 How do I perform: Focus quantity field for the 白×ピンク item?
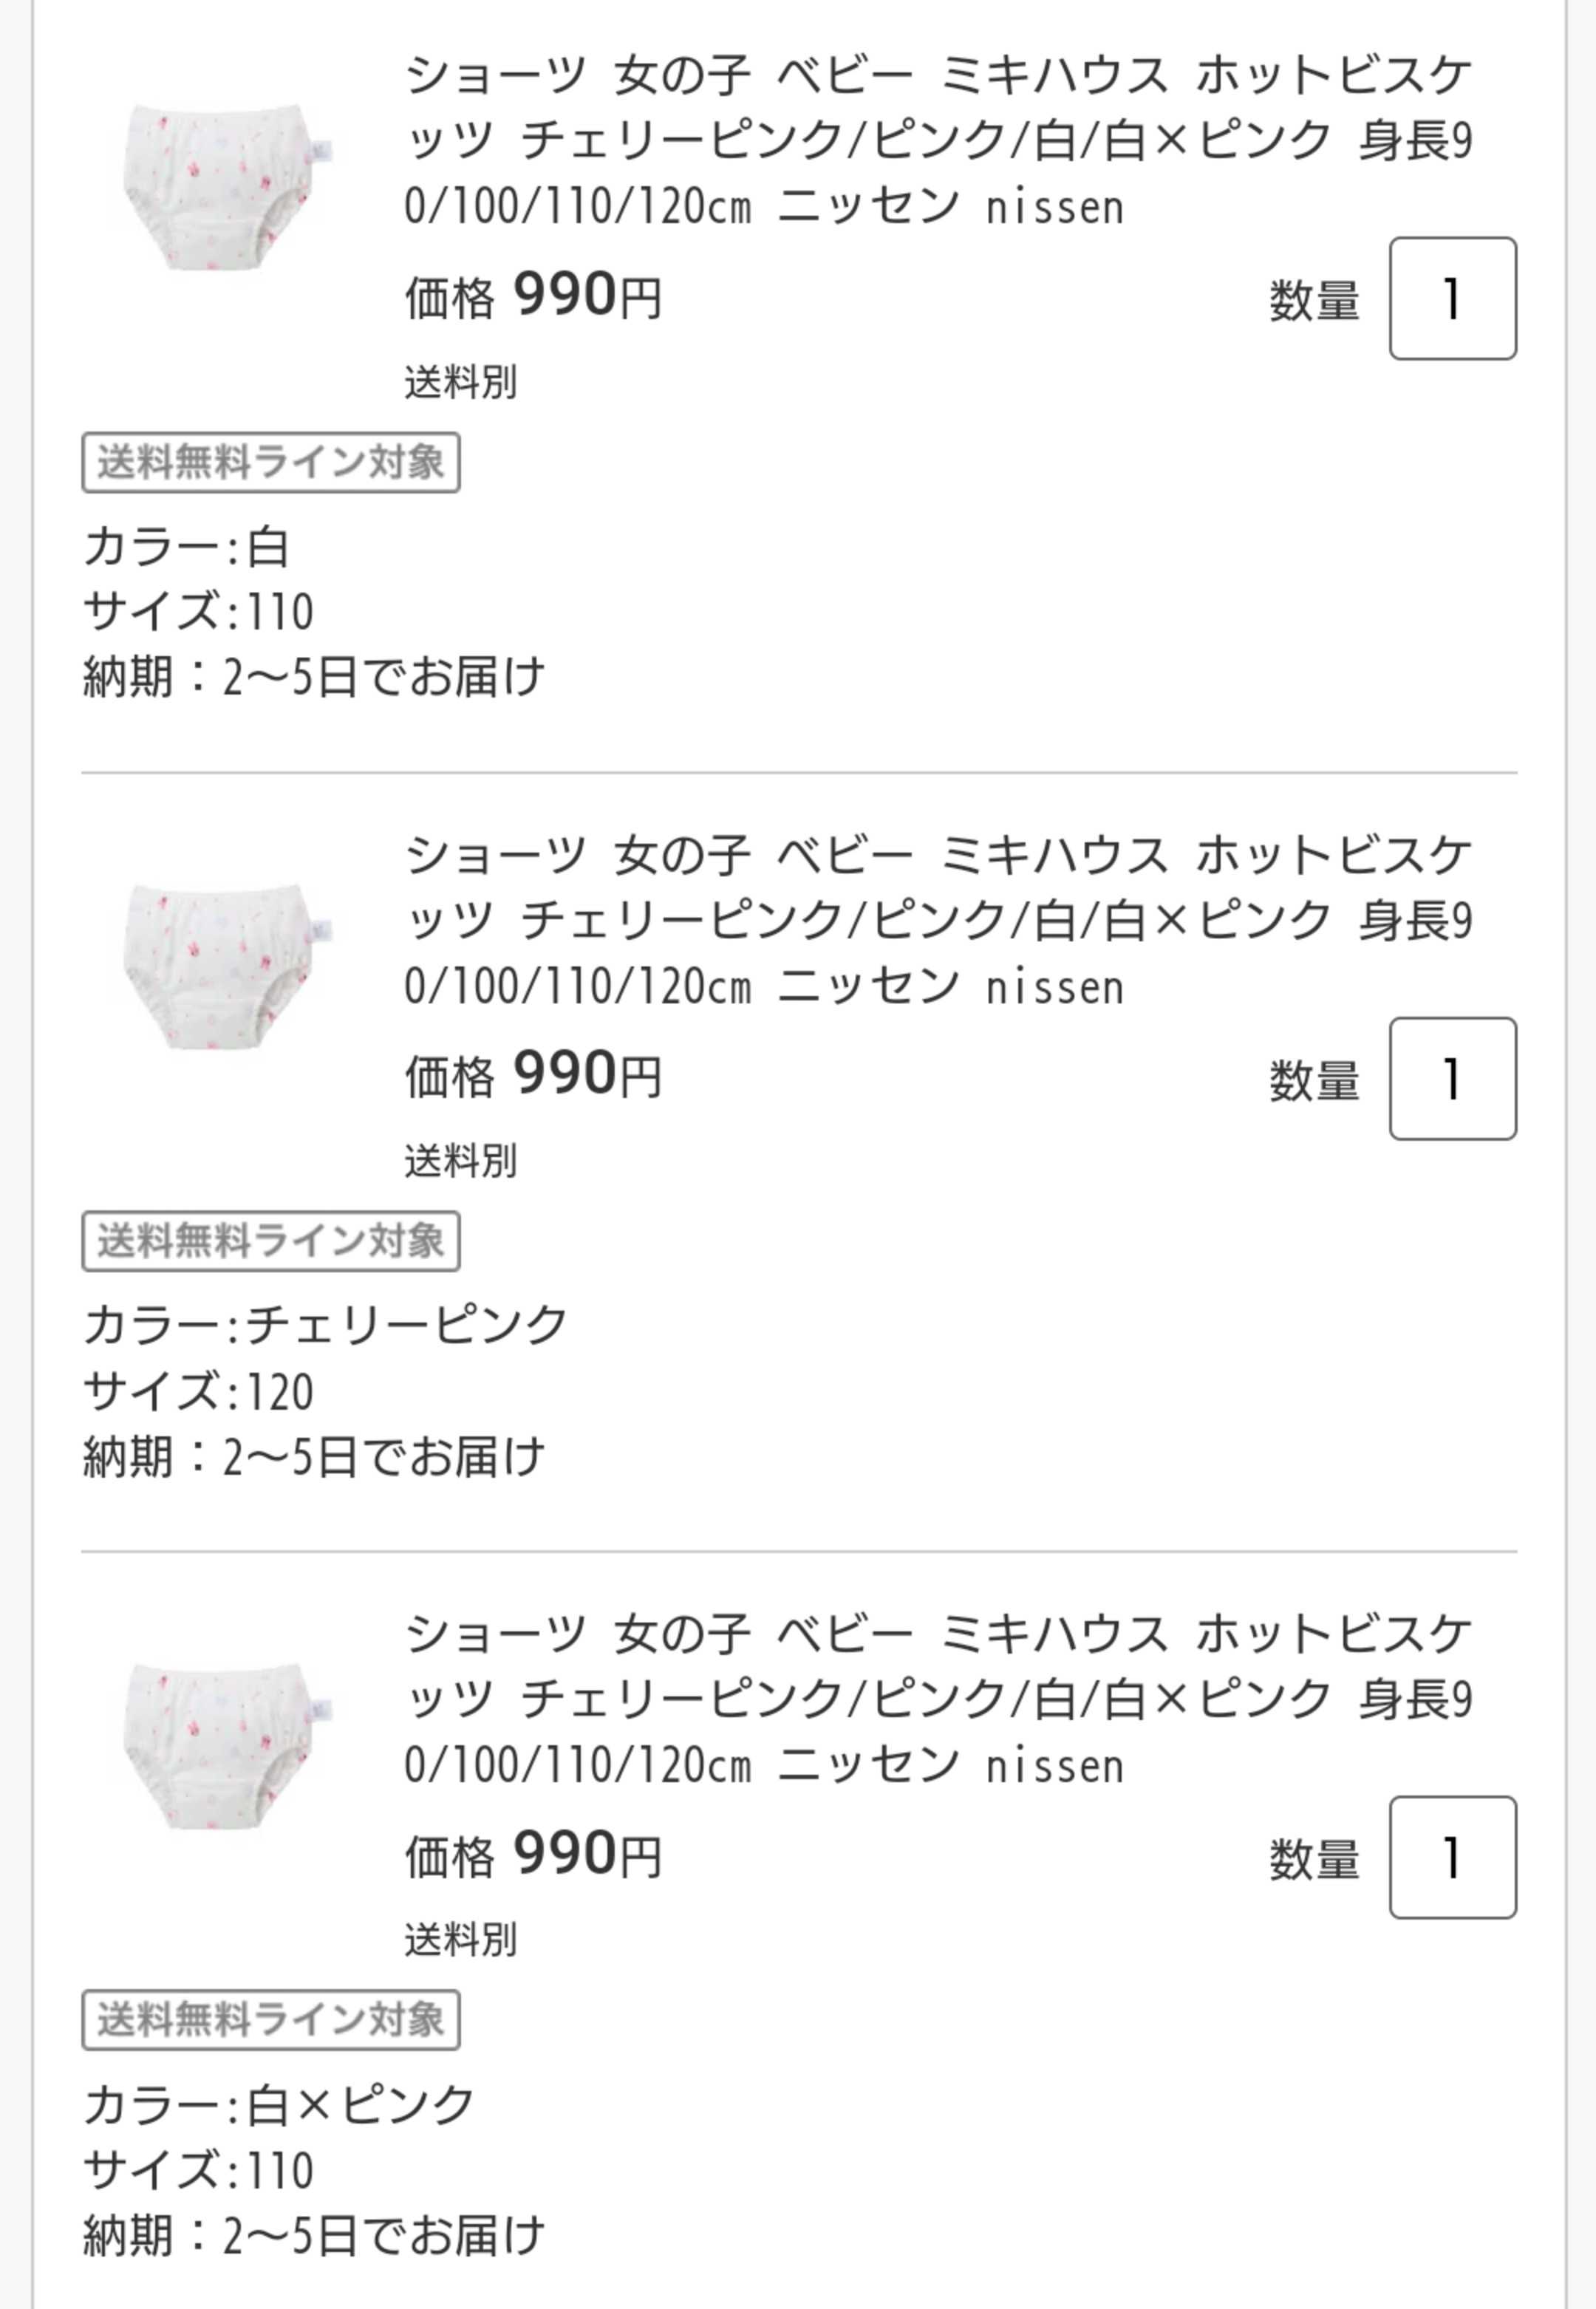coord(1452,1858)
